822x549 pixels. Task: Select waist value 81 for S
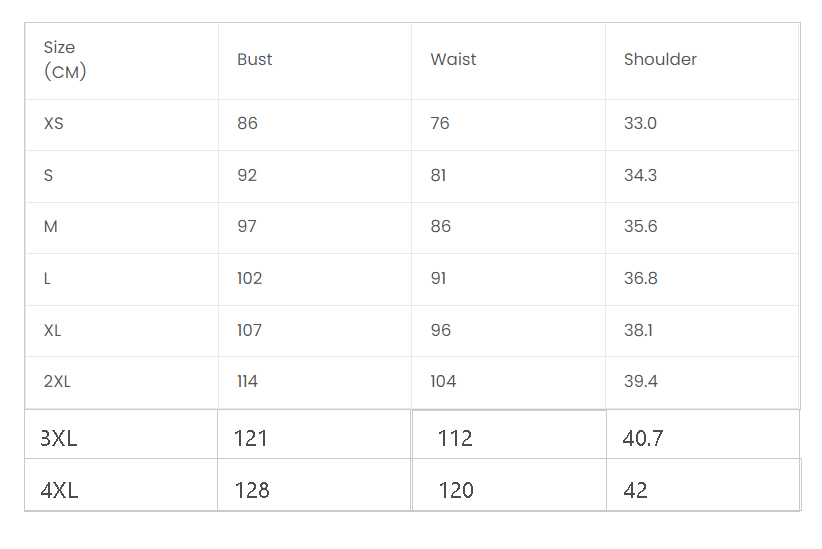438,176
